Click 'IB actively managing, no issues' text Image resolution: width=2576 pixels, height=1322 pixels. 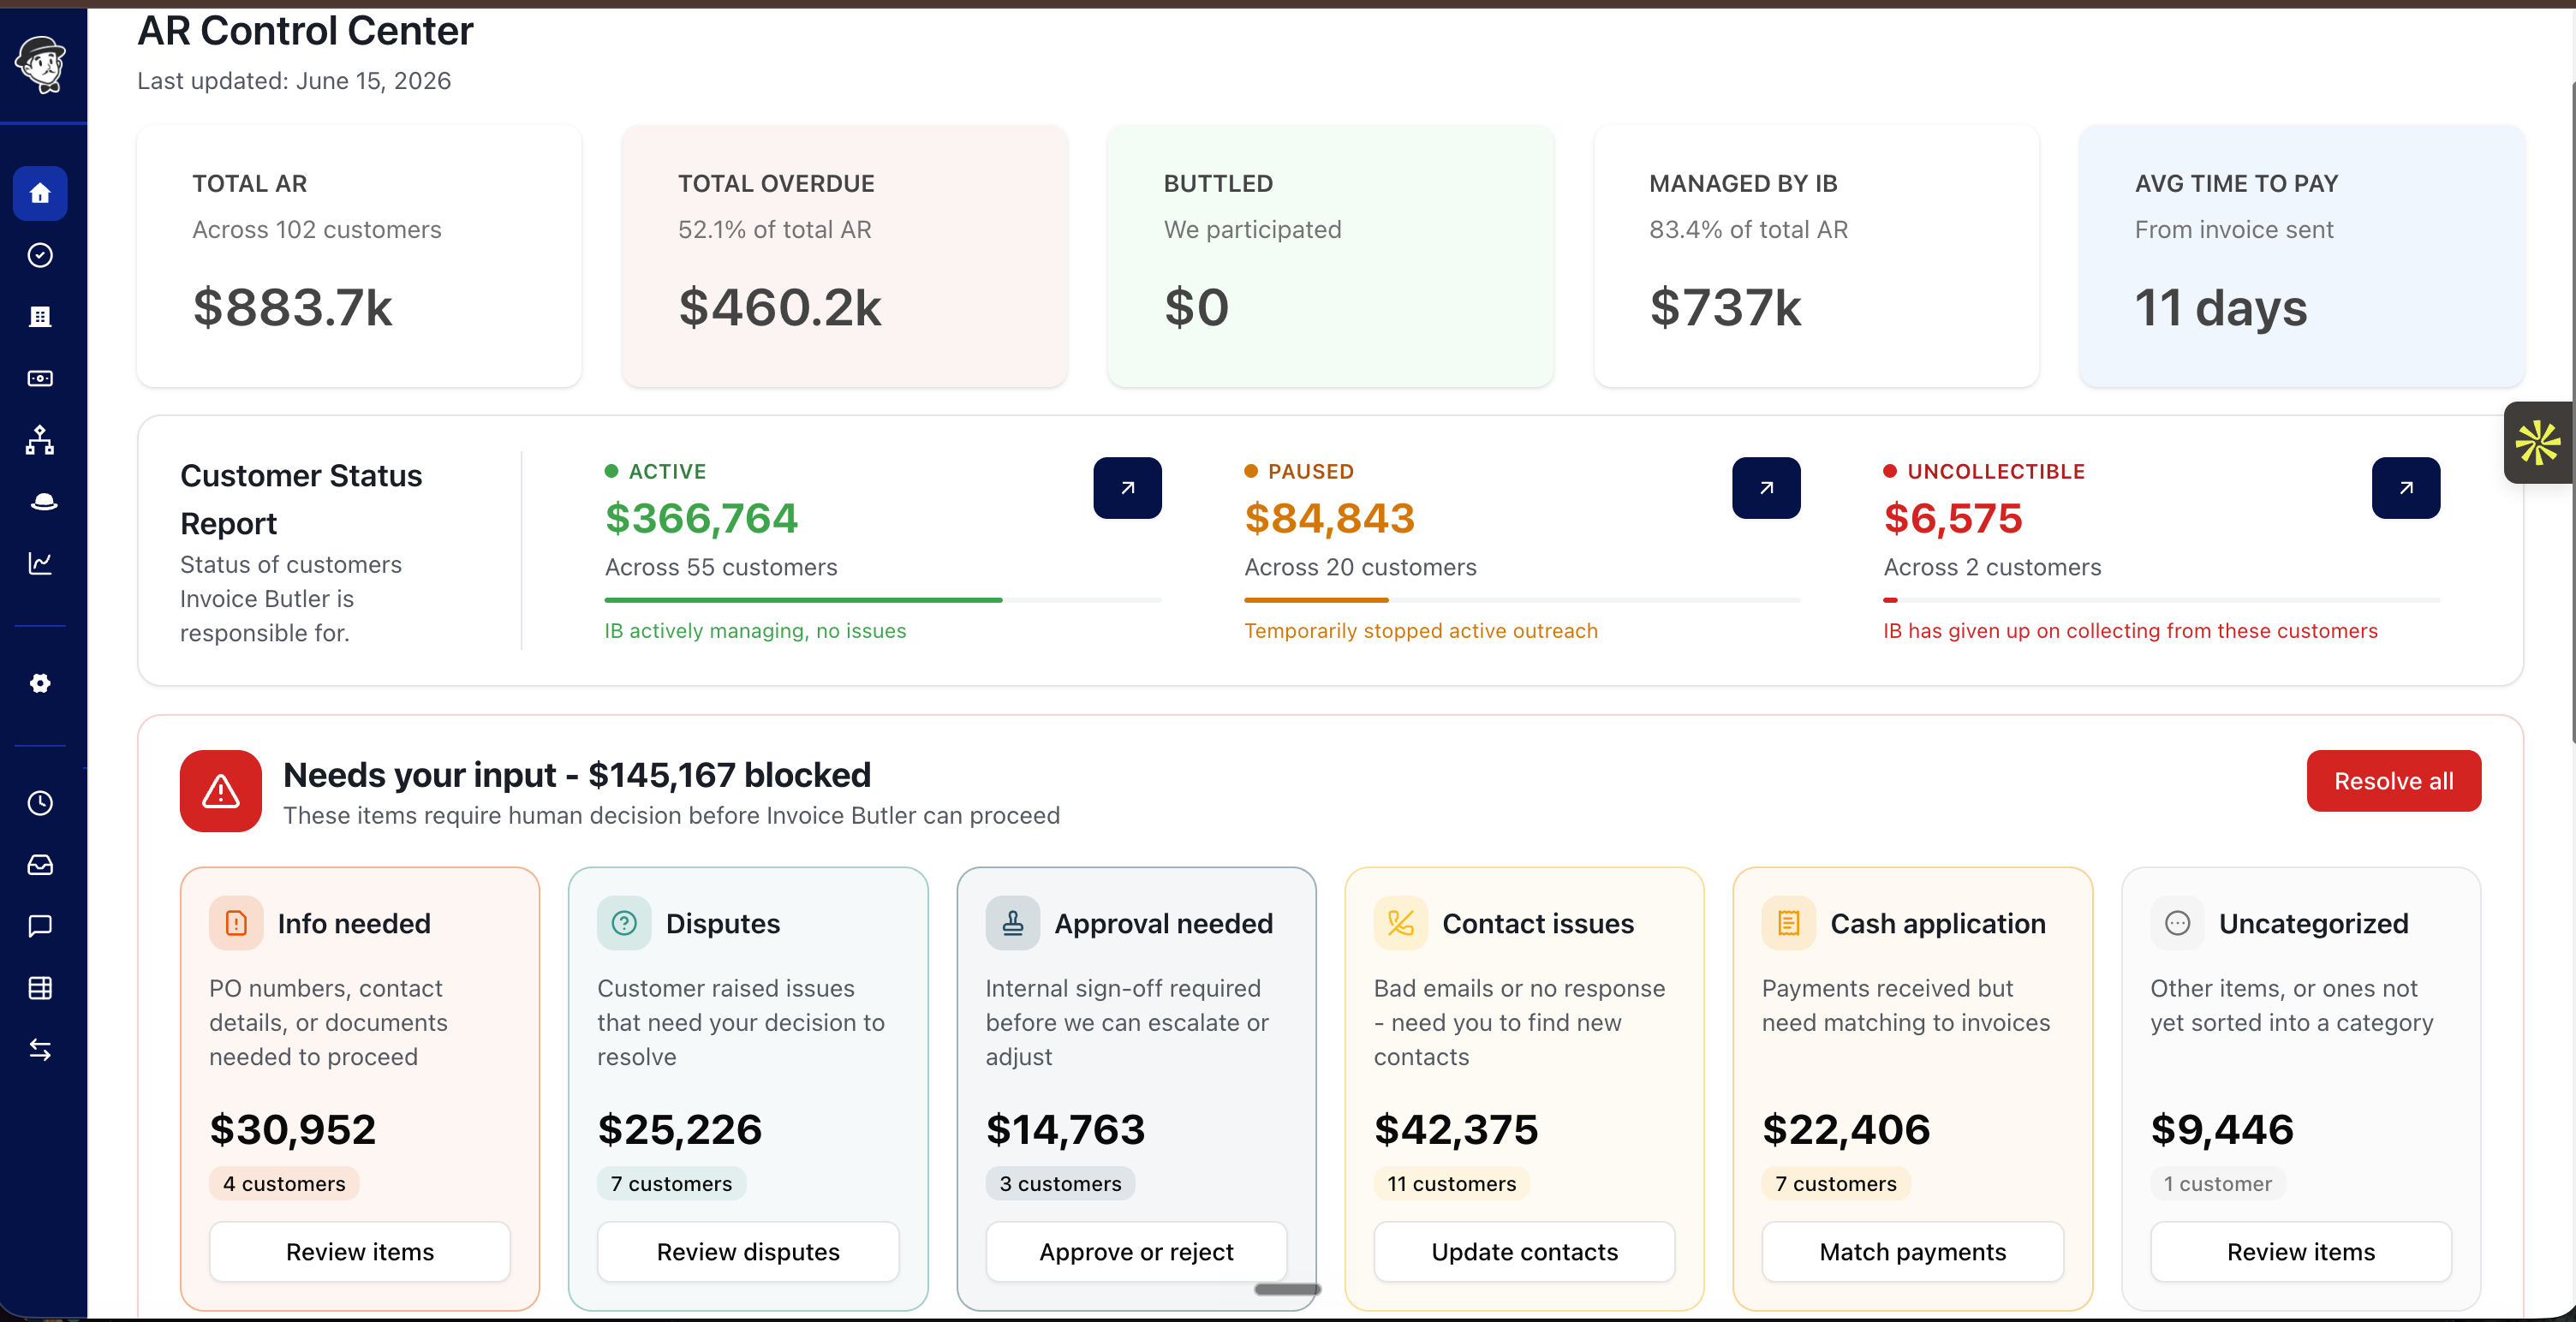tap(755, 631)
